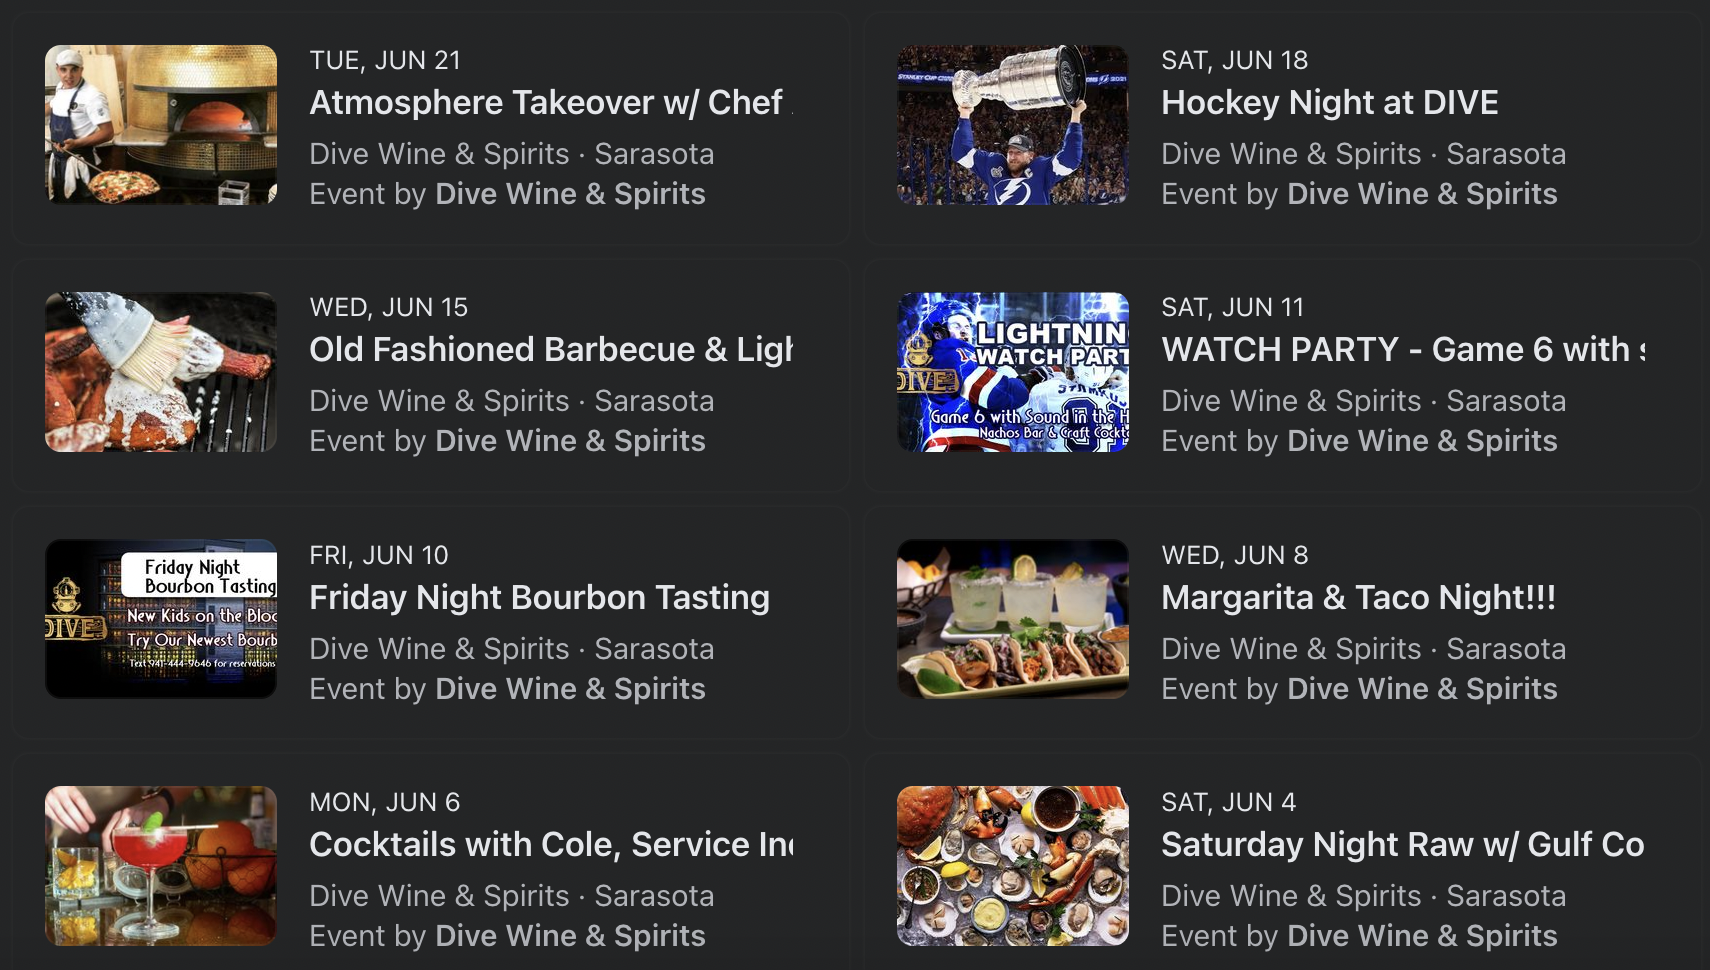This screenshot has height=970, width=1710.
Task: Click the Stanley Cup trophy thumbnail
Action: click(1012, 124)
